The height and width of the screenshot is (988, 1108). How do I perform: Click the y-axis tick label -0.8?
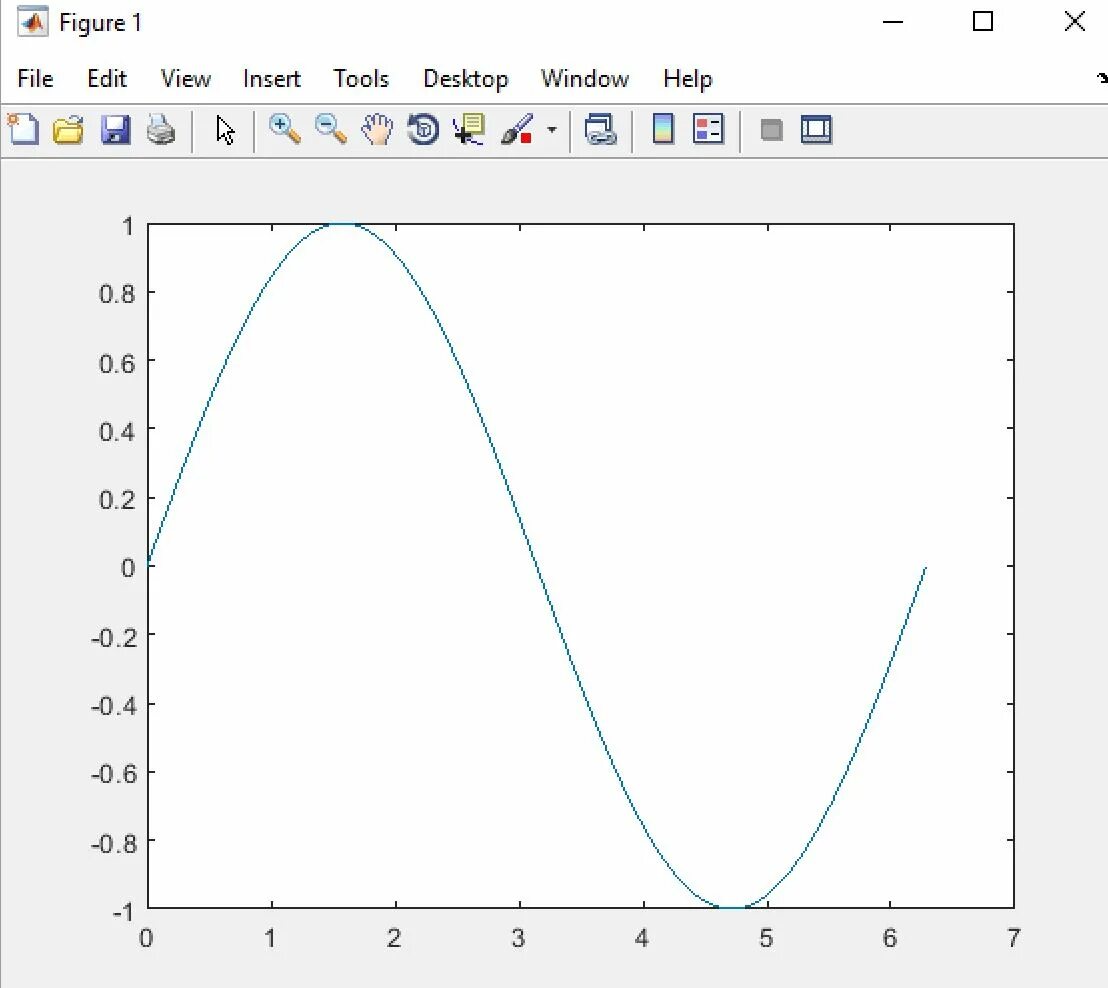114,843
